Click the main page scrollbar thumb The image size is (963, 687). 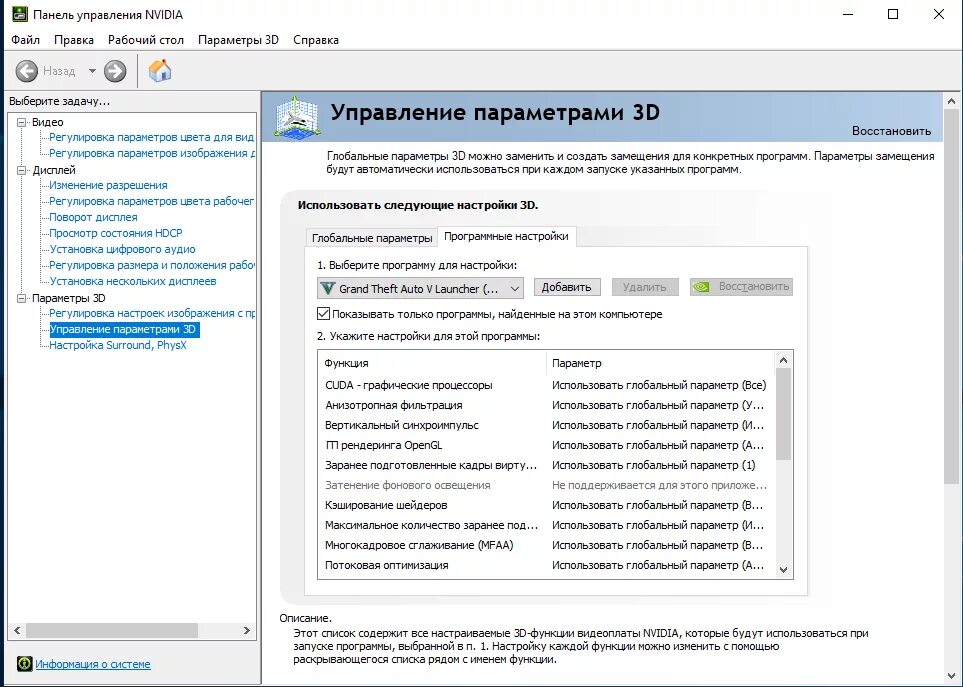tap(951, 297)
